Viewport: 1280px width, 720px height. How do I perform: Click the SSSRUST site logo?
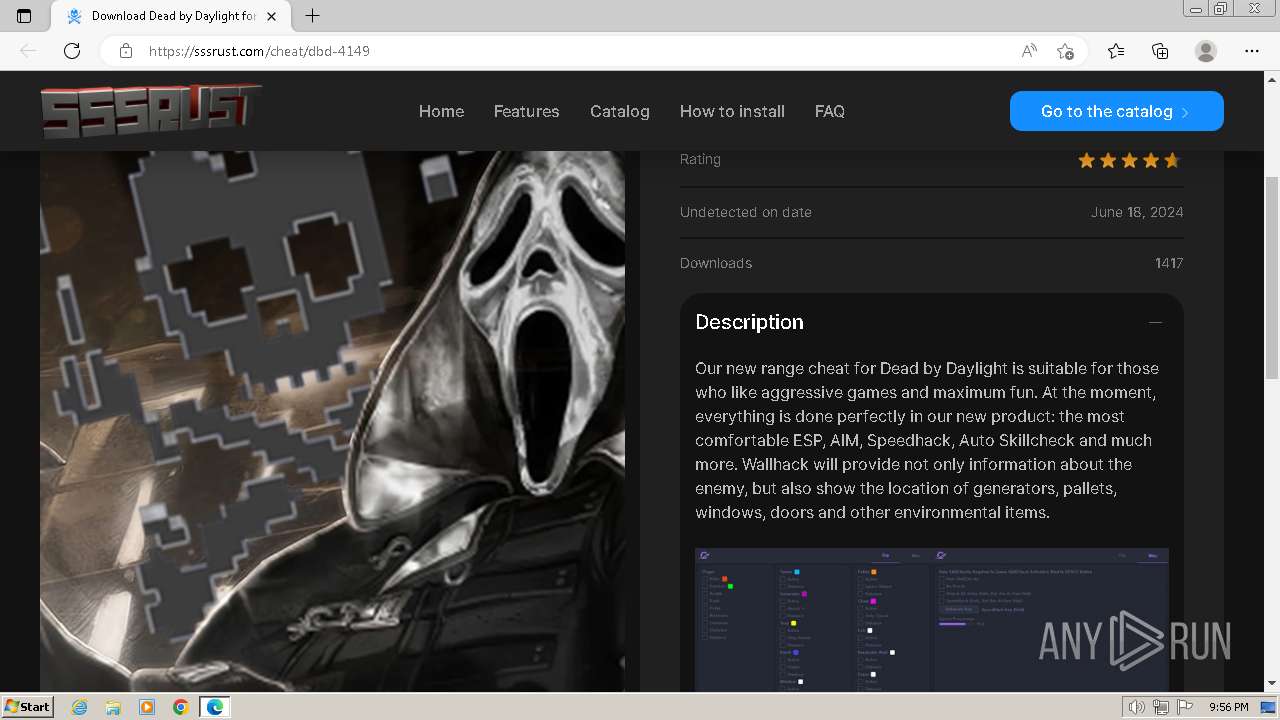151,111
